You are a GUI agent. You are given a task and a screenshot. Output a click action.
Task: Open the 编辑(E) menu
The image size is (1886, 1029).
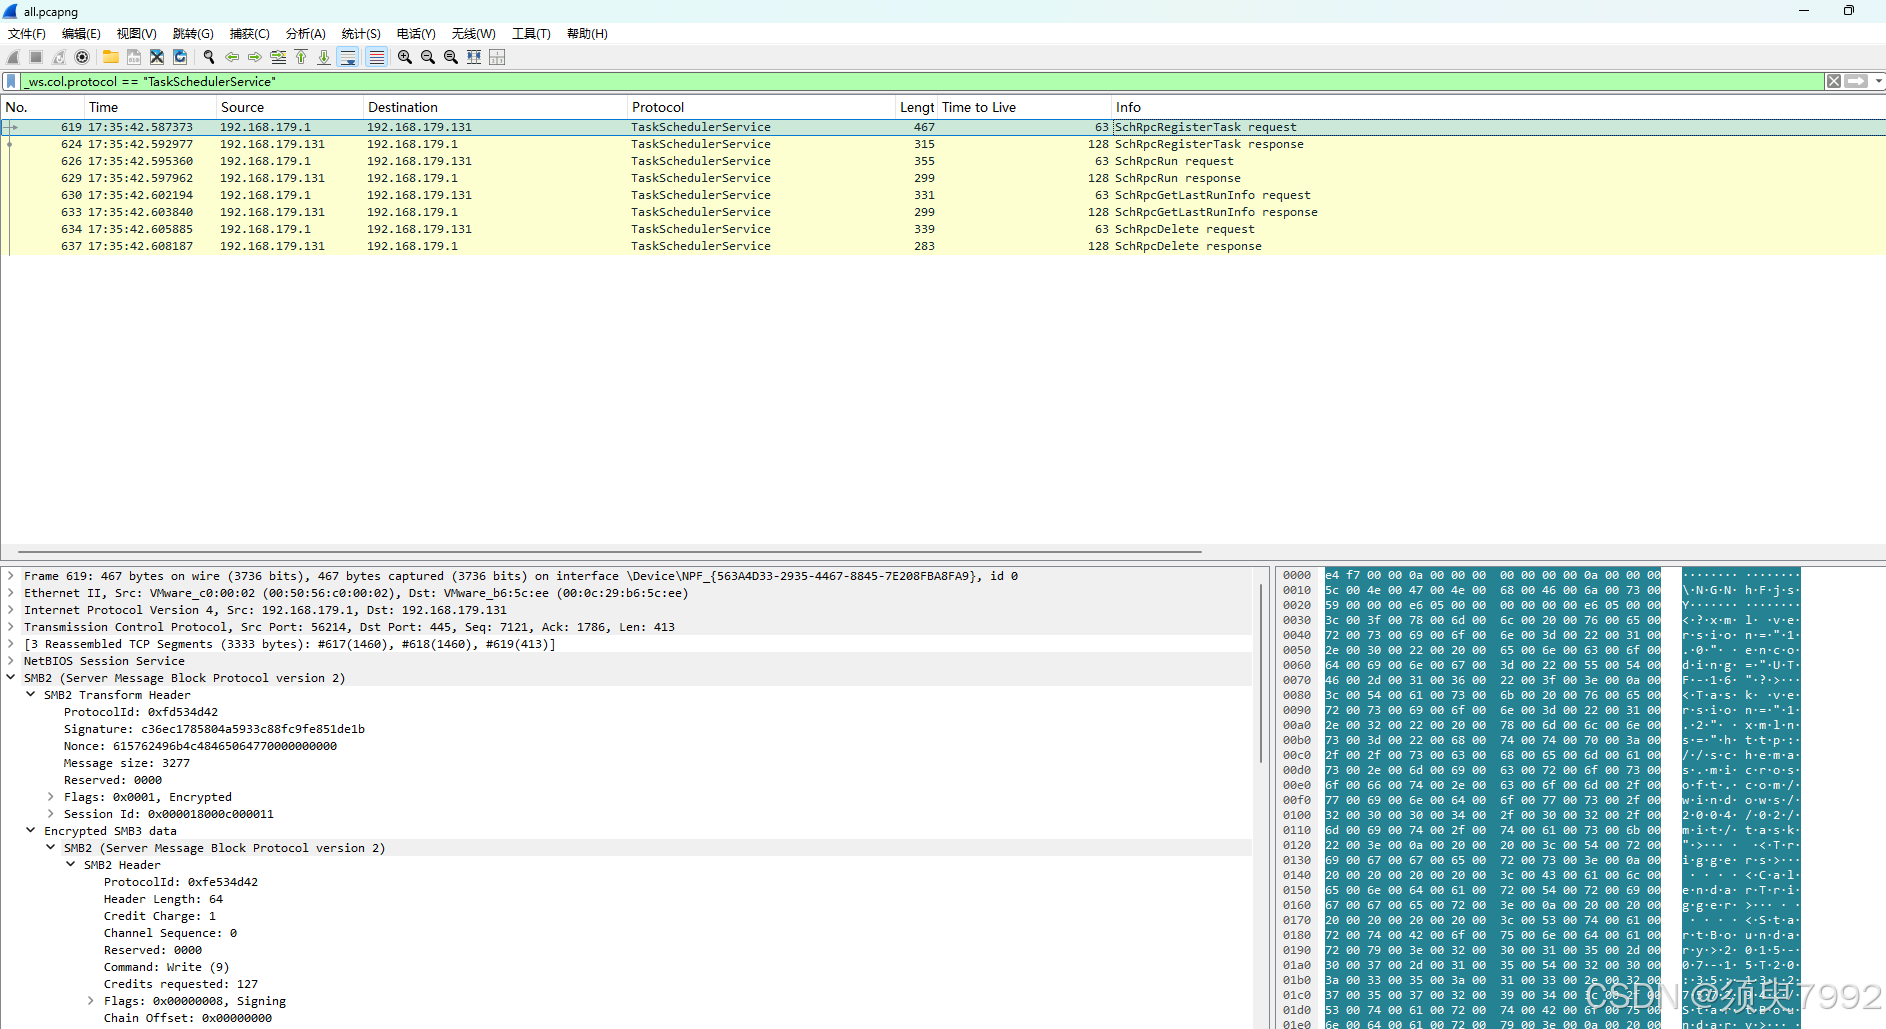click(x=81, y=34)
